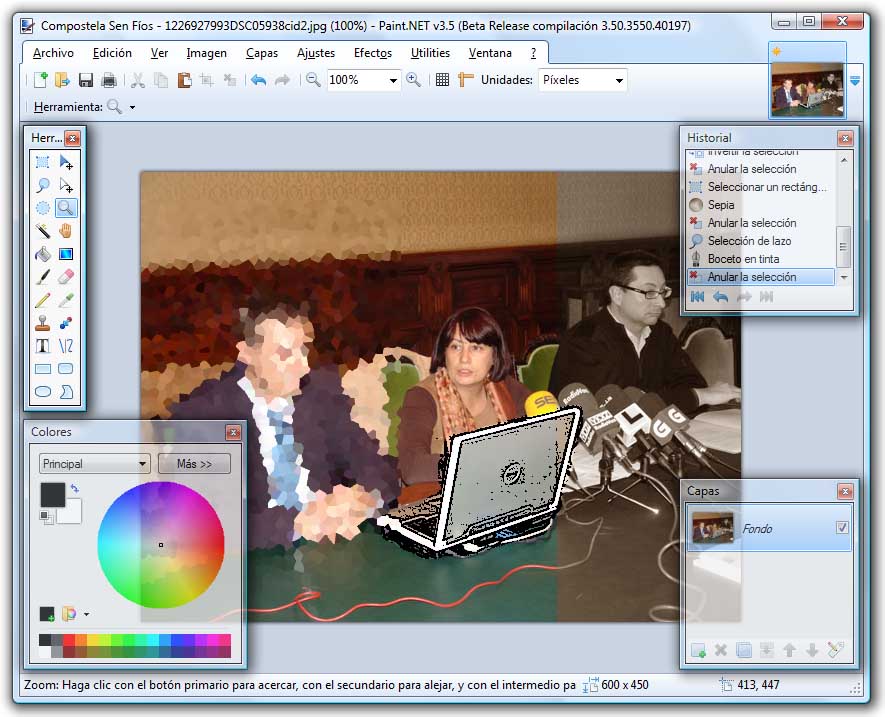Select the Recolor tool

pyautogui.click(x=66, y=323)
